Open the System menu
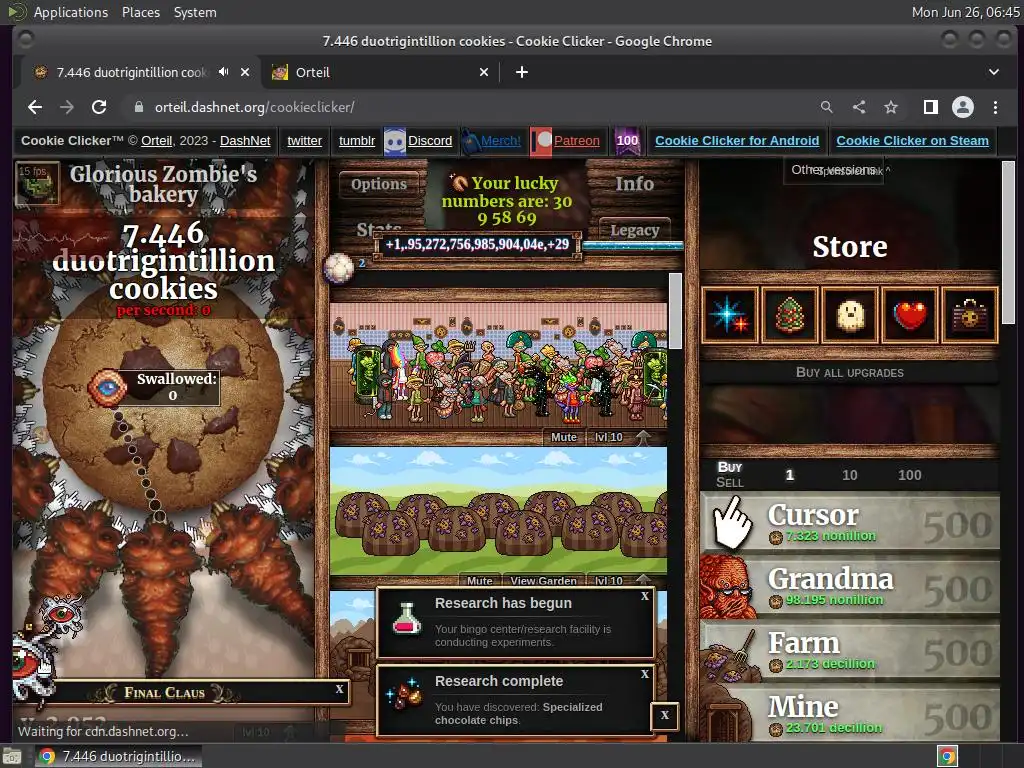 tap(195, 12)
